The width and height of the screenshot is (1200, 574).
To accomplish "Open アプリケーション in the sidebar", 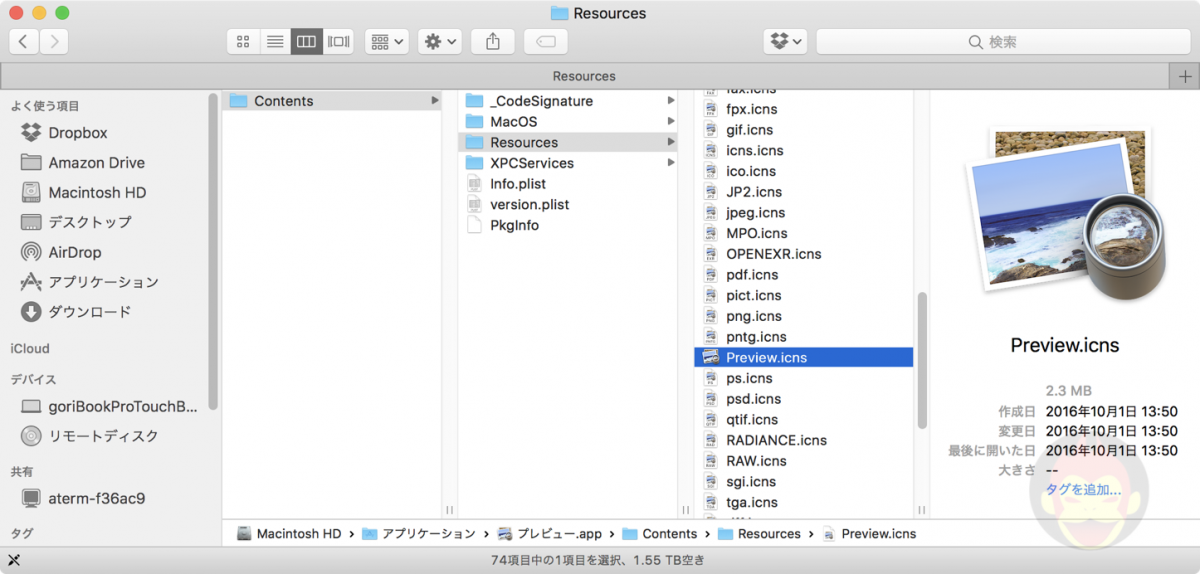I will tap(103, 282).
